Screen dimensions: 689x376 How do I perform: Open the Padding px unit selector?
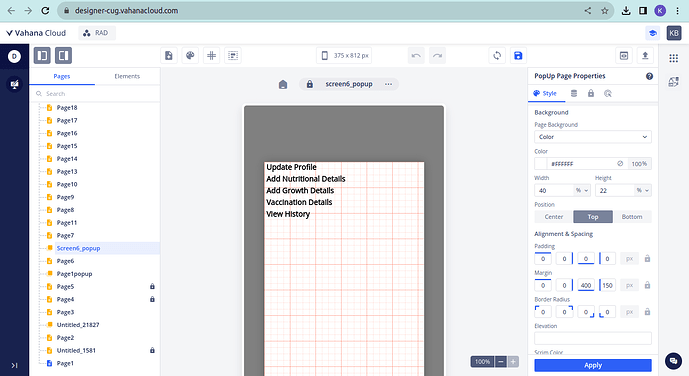[629, 259]
